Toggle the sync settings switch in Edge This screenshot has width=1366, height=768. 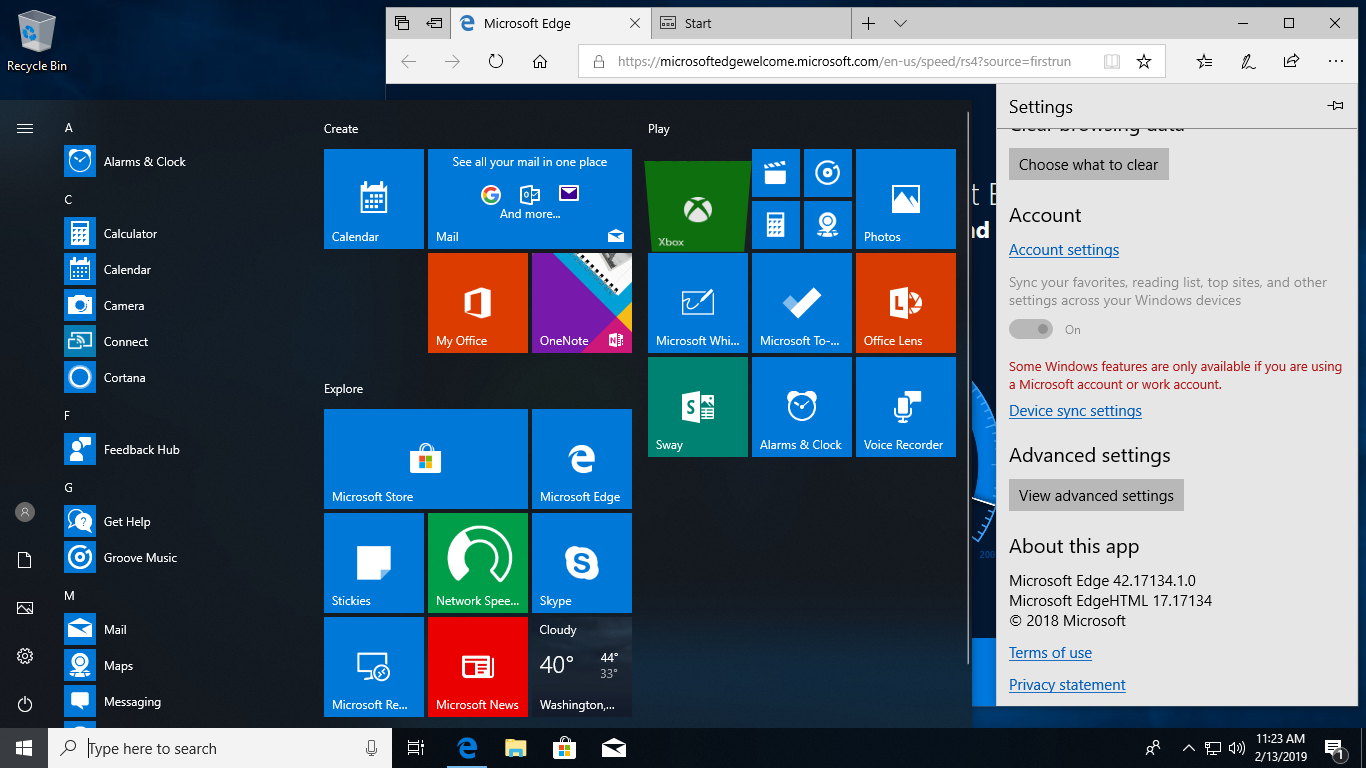1031,329
